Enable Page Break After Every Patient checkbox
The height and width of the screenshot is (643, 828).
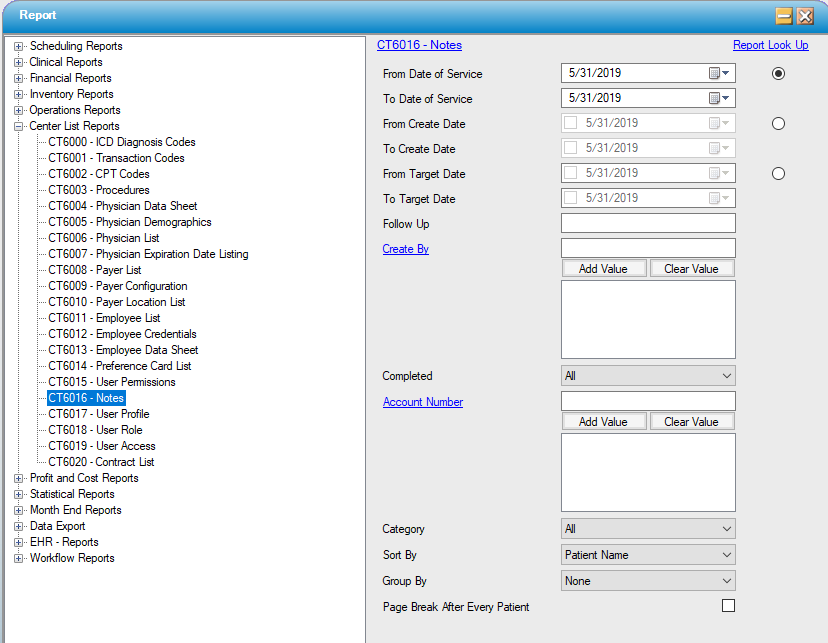tap(728, 606)
